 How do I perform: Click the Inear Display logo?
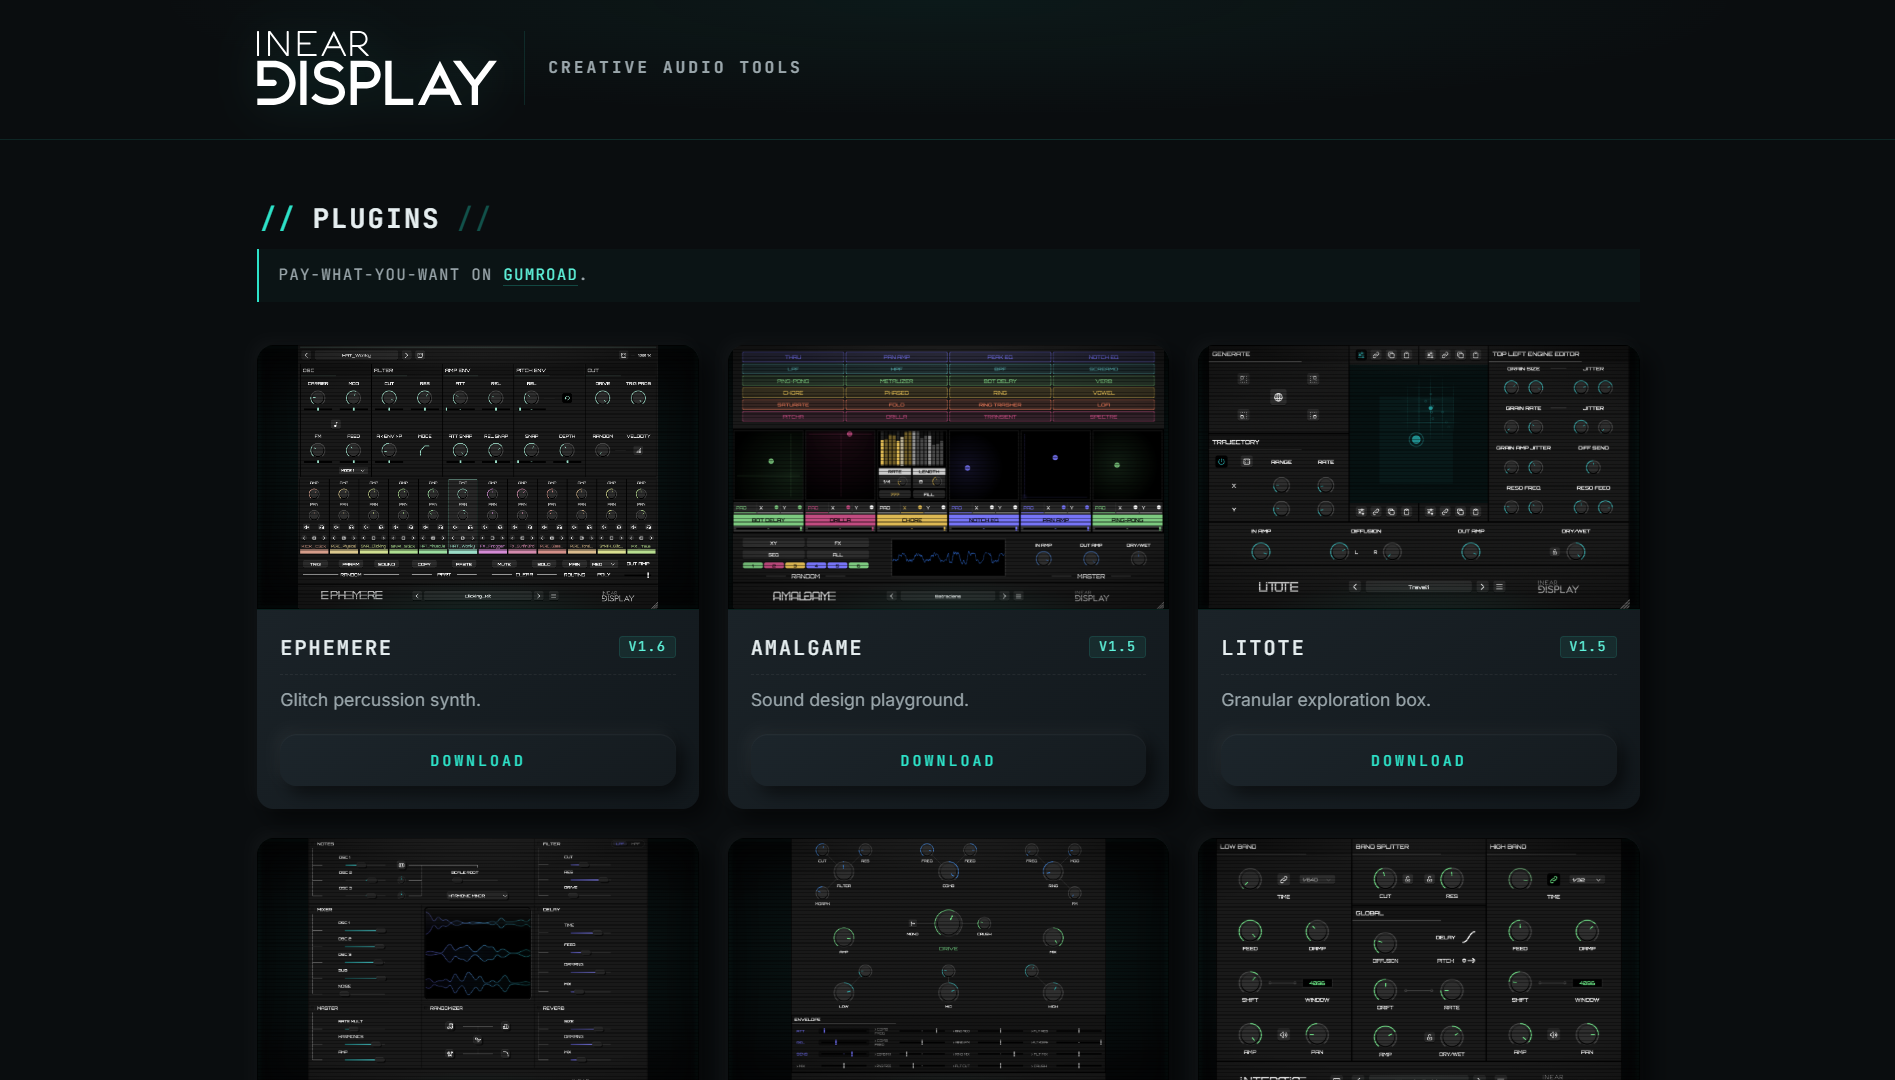376,68
